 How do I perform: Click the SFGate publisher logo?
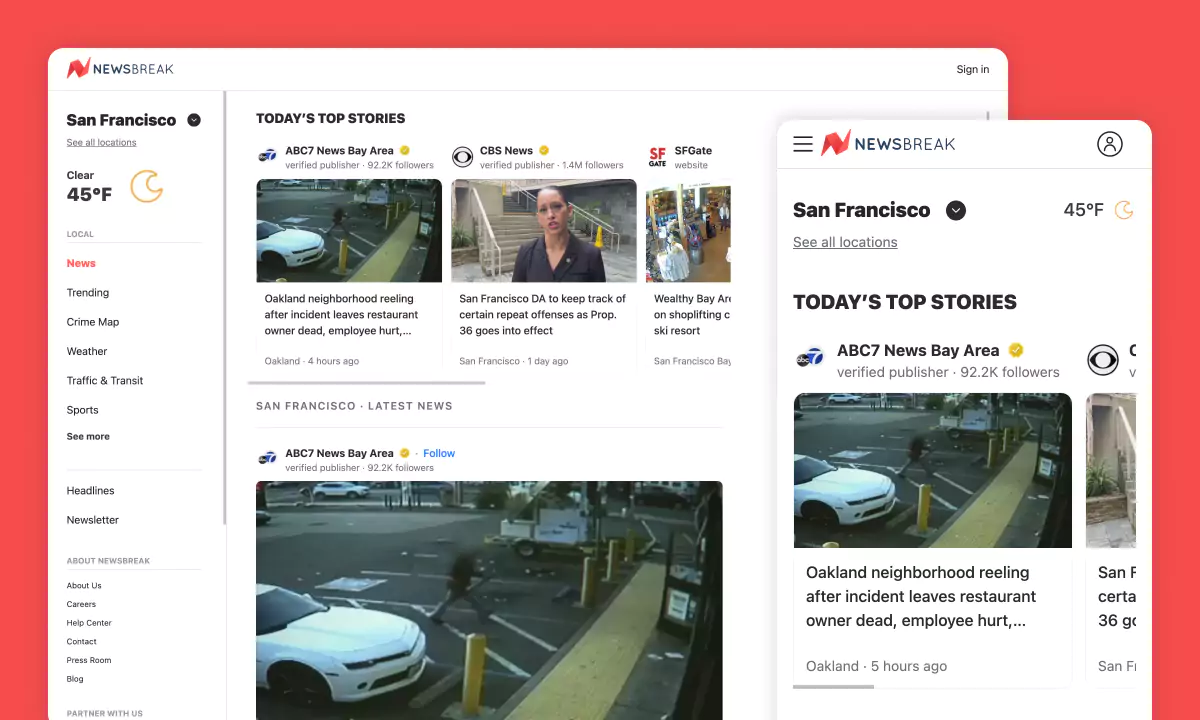(657, 157)
